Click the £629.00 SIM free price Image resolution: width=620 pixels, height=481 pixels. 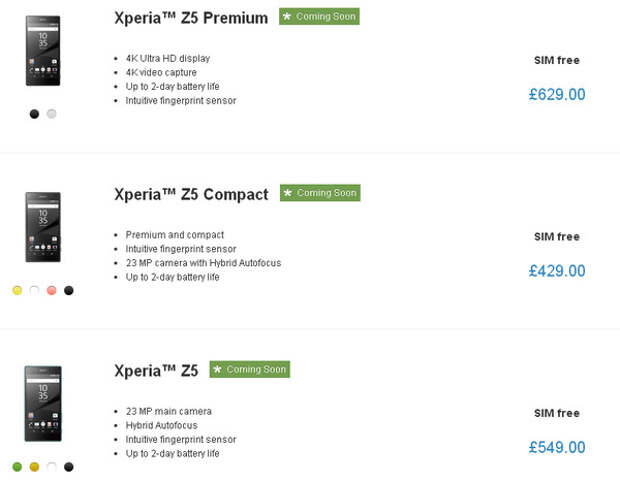point(557,94)
